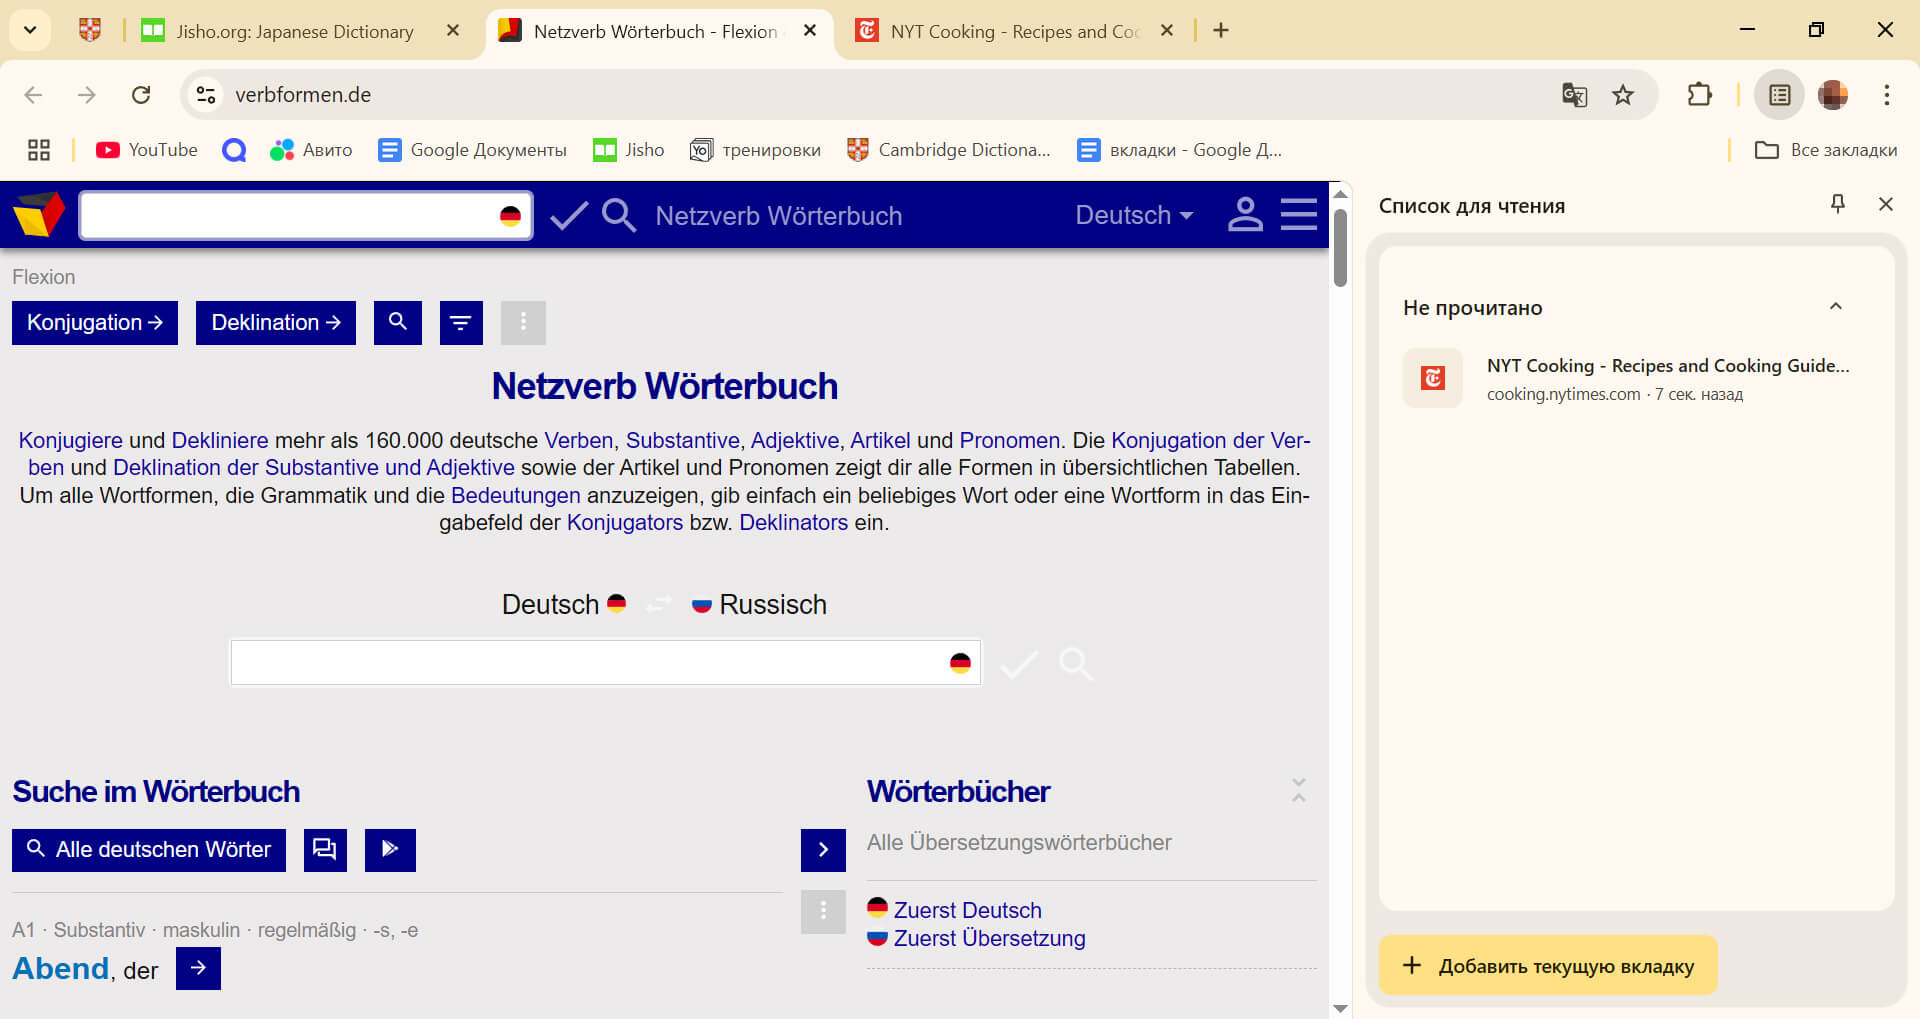Collapse the Wörterbücher section chevrons
Image resolution: width=1920 pixels, height=1019 pixels.
[x=1298, y=790]
